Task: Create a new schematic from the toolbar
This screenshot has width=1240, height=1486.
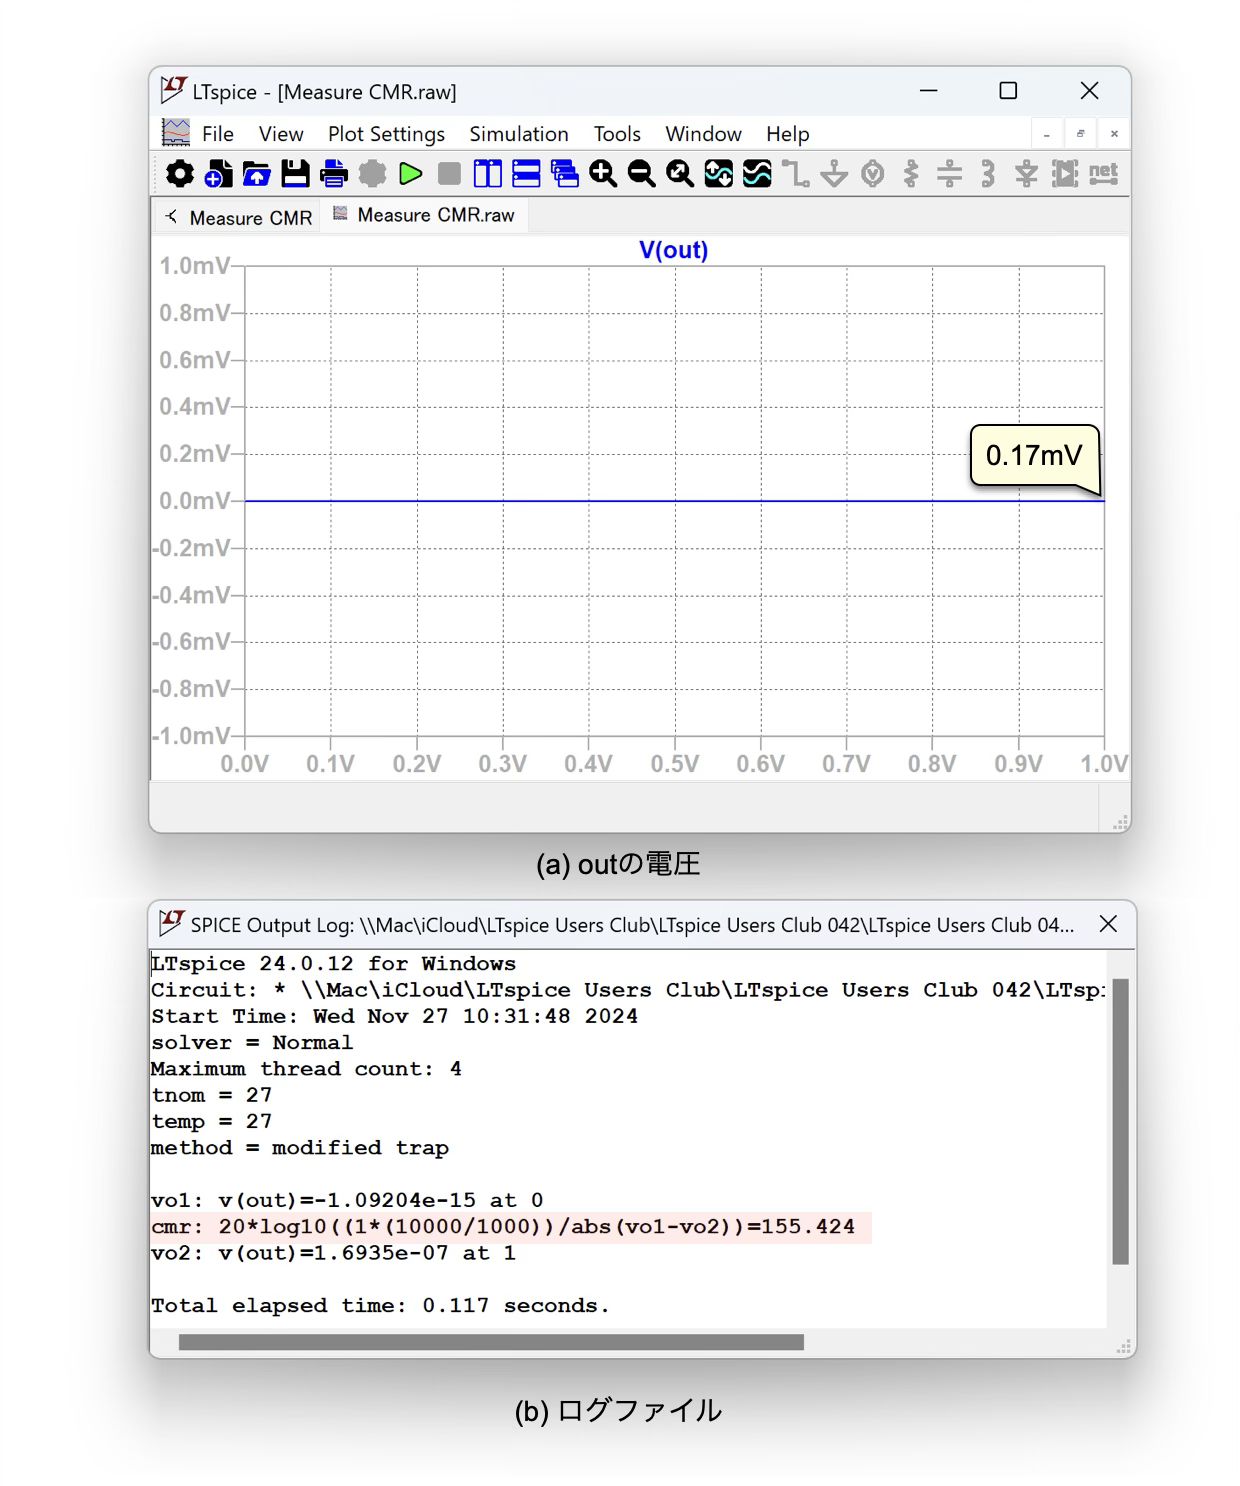Action: pos(218,174)
